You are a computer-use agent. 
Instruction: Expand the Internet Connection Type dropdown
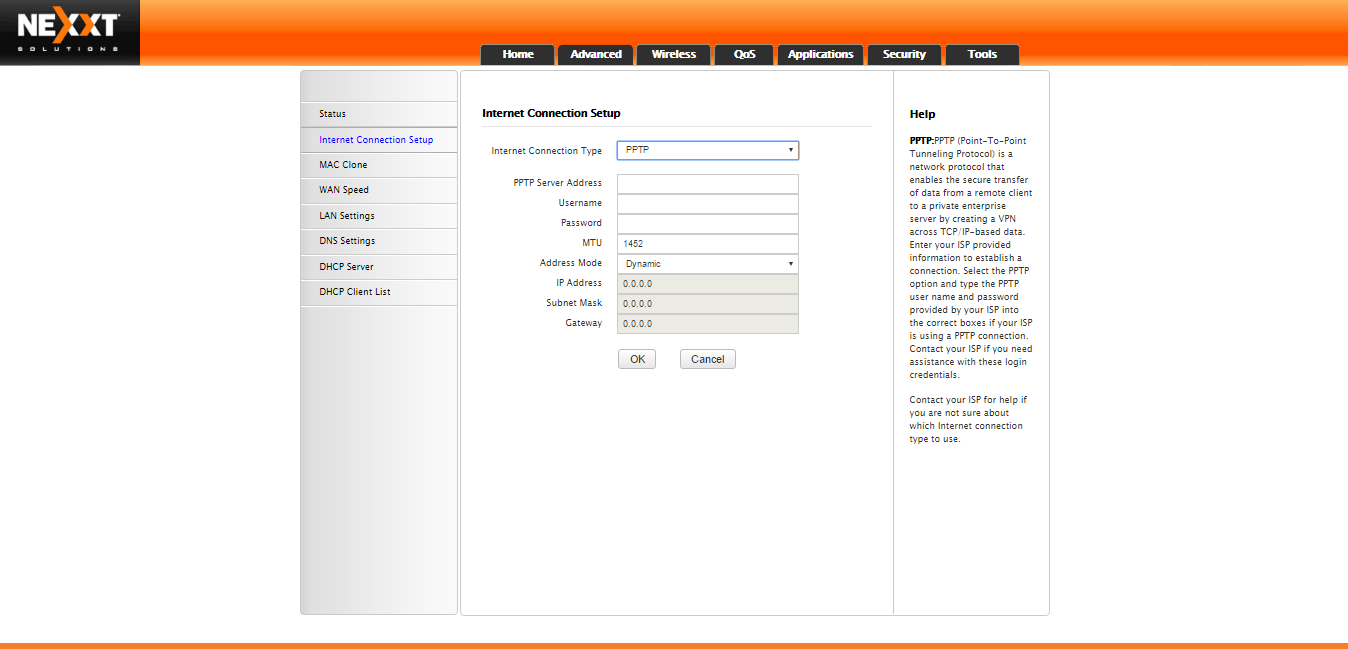(x=708, y=151)
